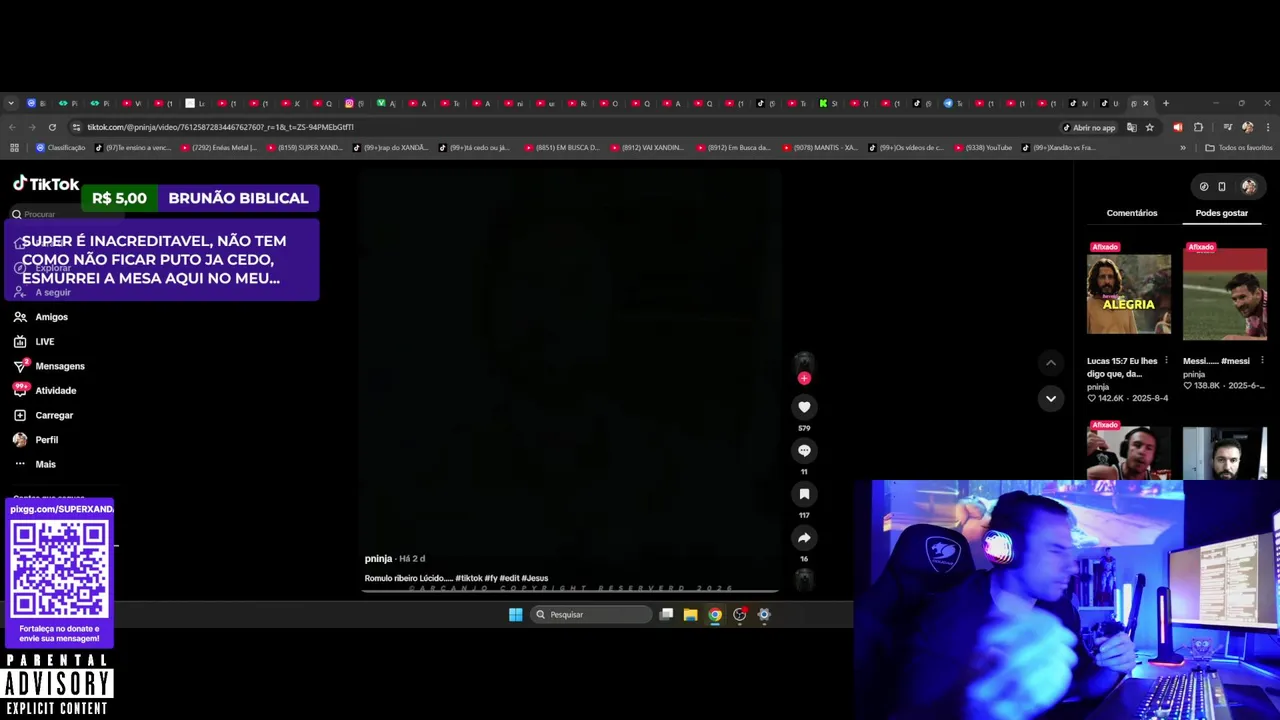Open the browser extensions puzzle icon
This screenshot has height=720, width=1280.
pos(1198,127)
